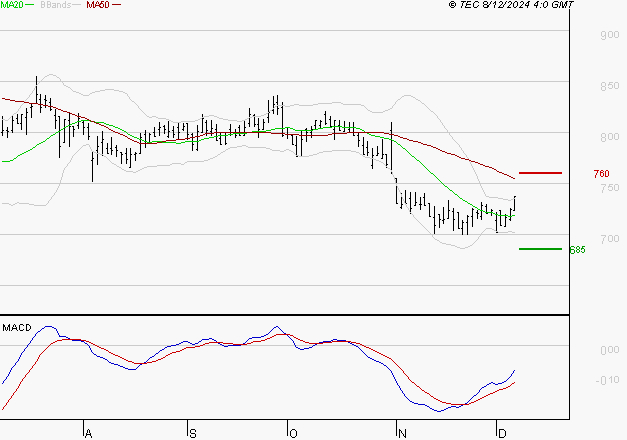Screen dimensions: 627x440
Task: Click the most recent price bar on chart
Action: [515, 203]
